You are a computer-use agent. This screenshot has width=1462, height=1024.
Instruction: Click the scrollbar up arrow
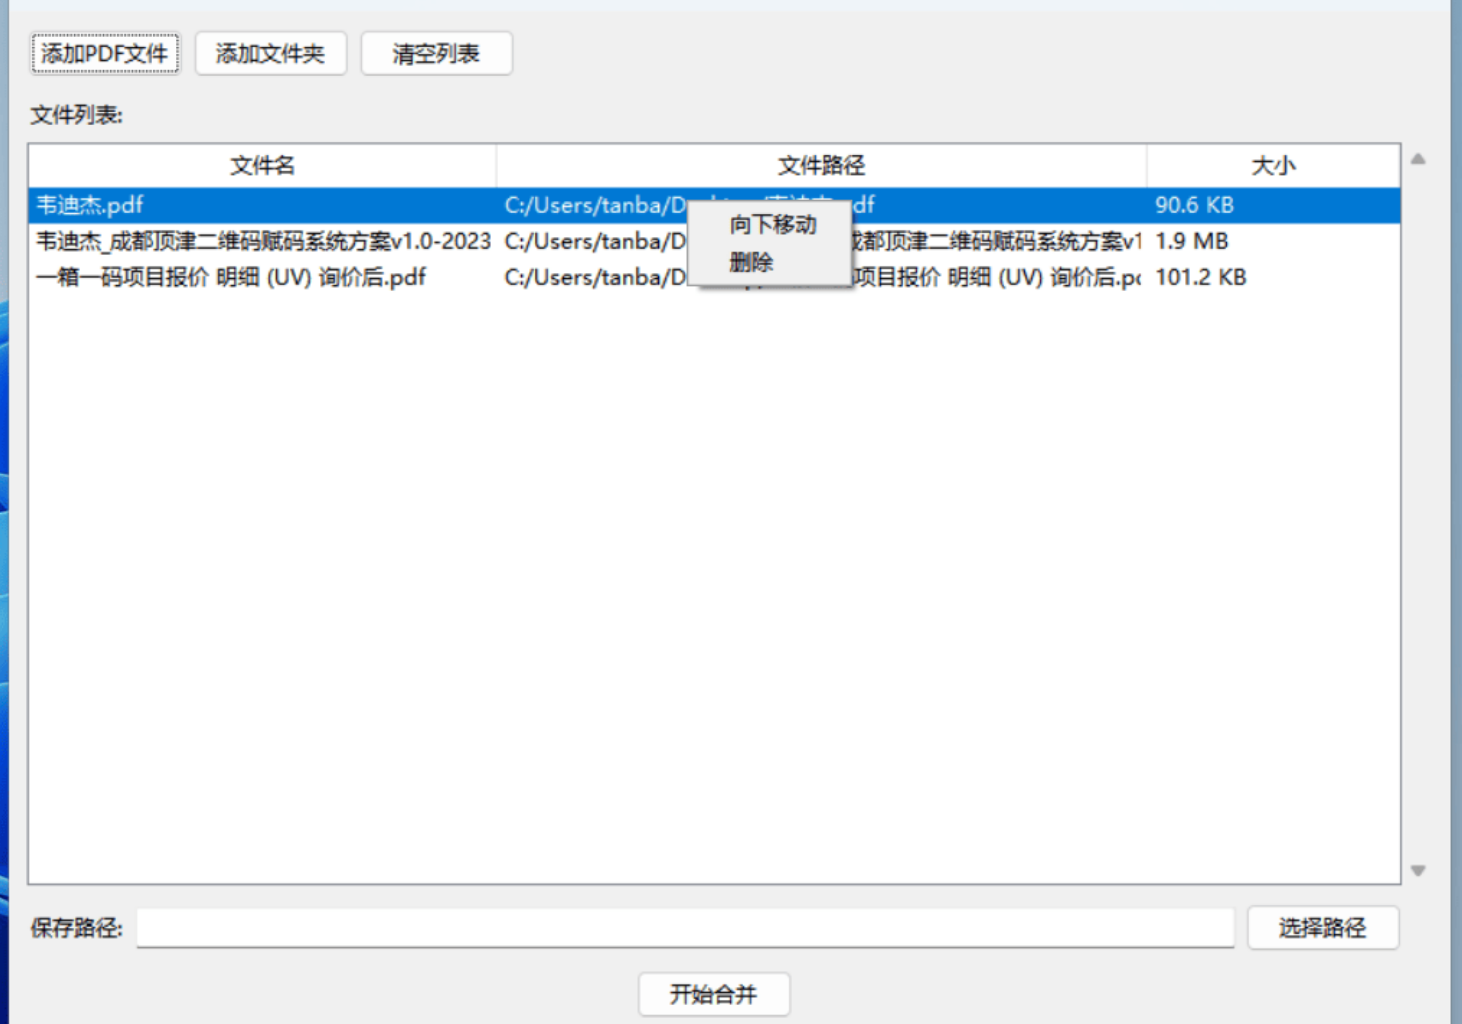(1418, 159)
